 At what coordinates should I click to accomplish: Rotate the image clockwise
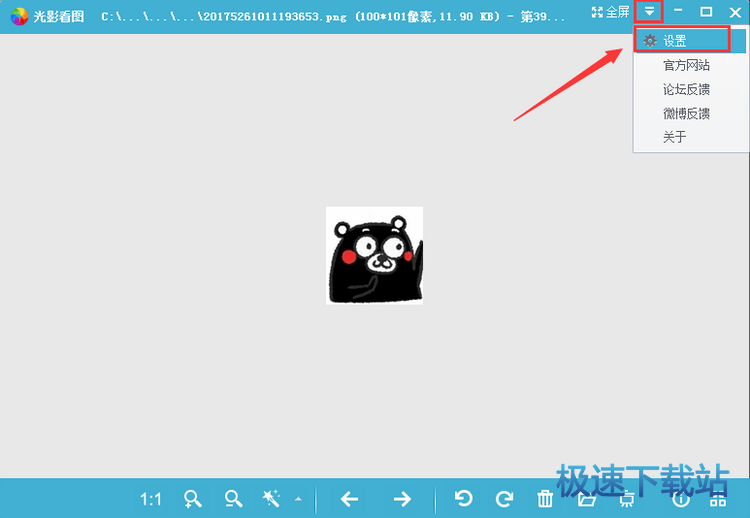[x=504, y=499]
